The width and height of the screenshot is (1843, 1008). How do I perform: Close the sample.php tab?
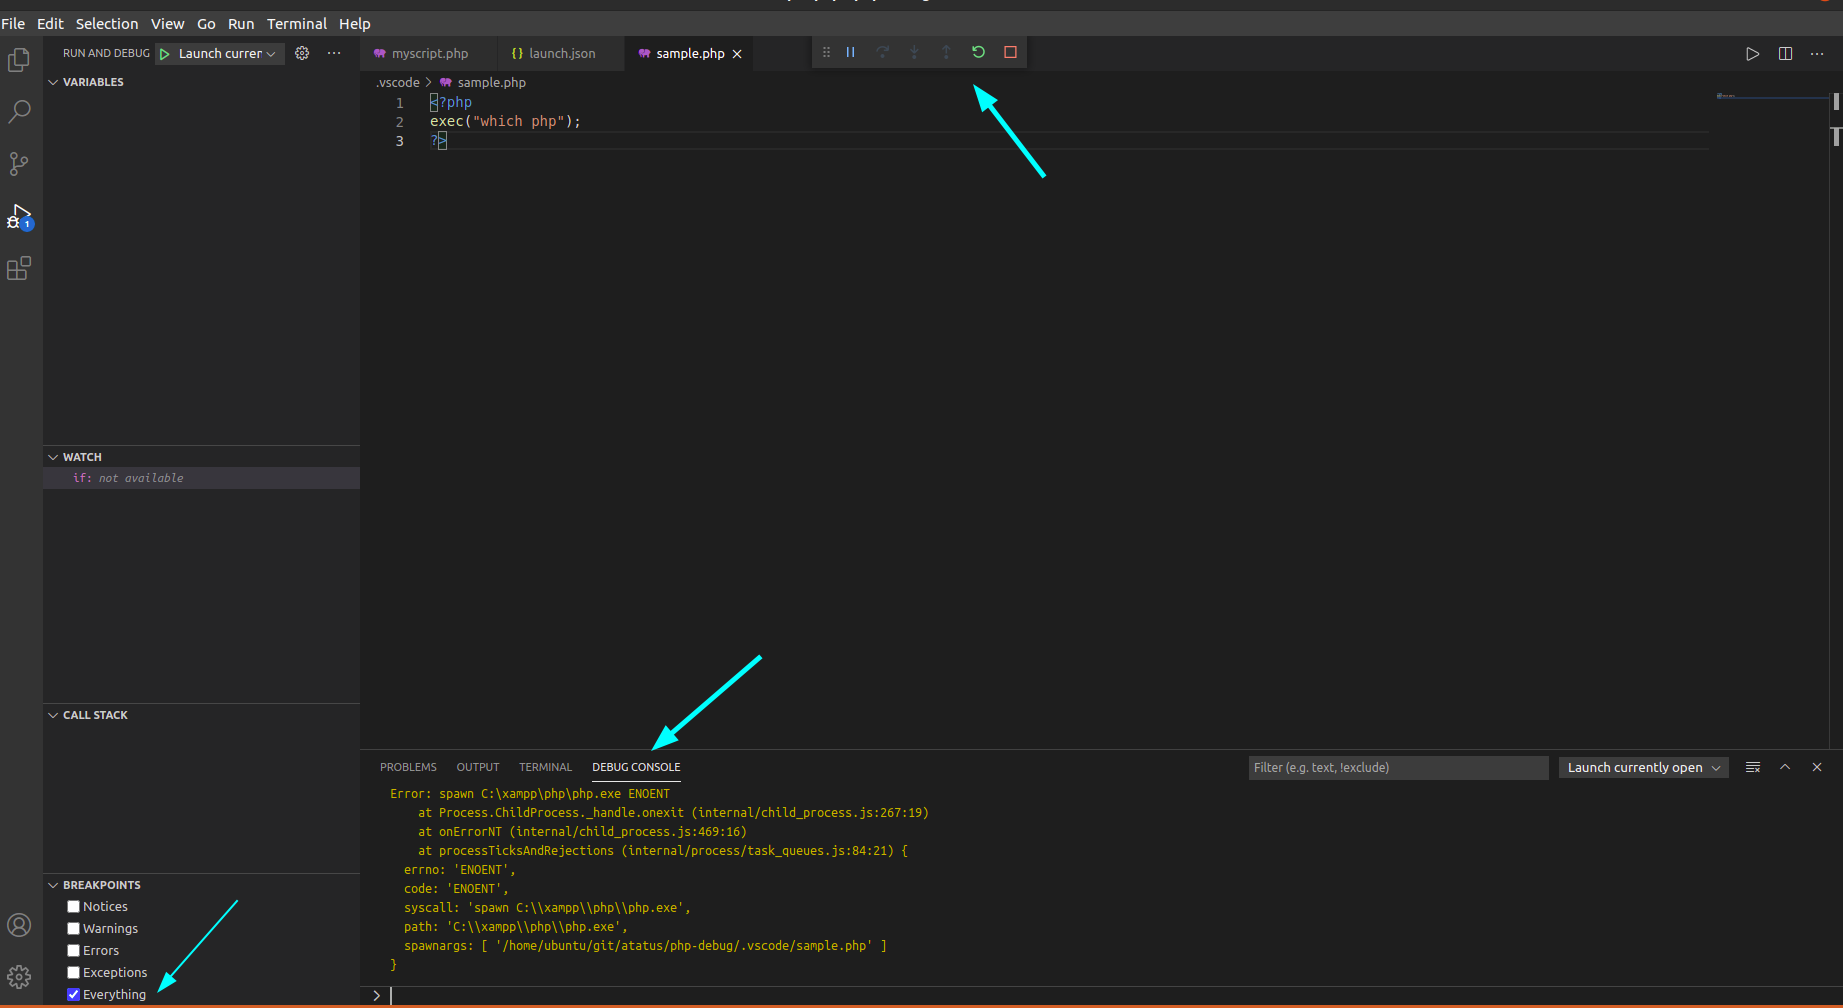[x=737, y=54]
